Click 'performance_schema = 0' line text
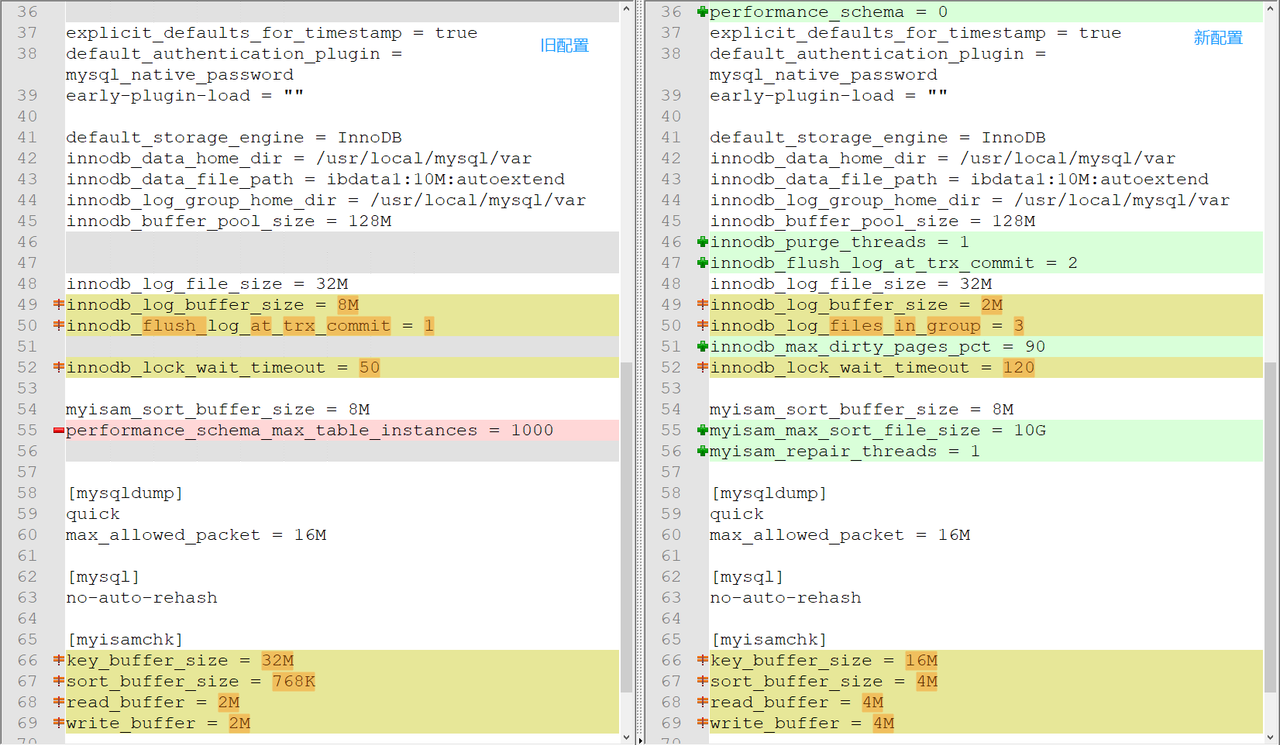This screenshot has height=745, width=1280. [x=829, y=12]
